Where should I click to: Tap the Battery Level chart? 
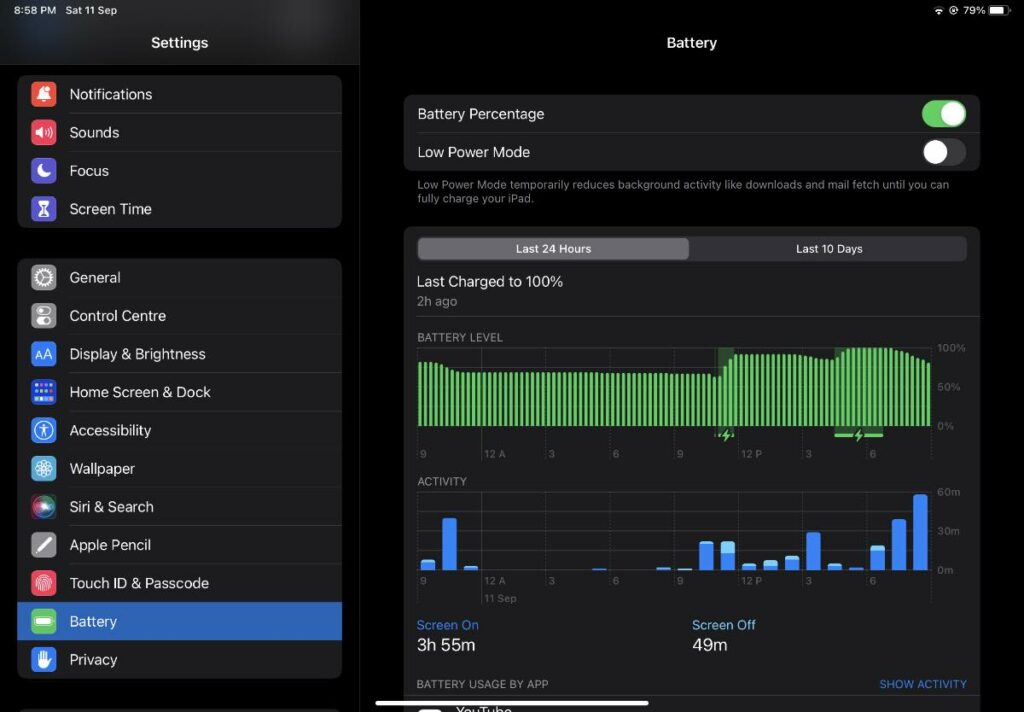[x=675, y=388]
